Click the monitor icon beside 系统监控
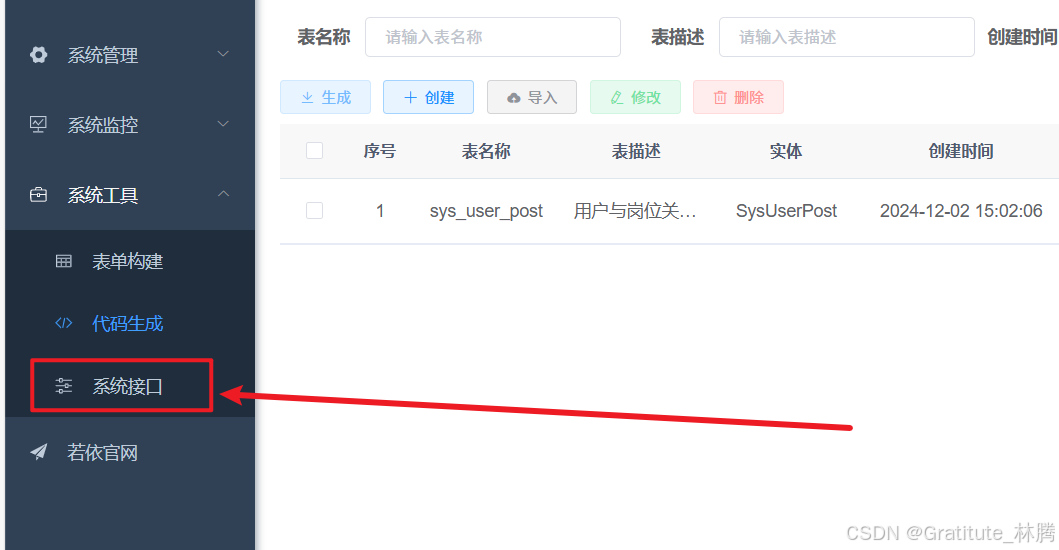The height and width of the screenshot is (550, 1059). click(x=38, y=124)
